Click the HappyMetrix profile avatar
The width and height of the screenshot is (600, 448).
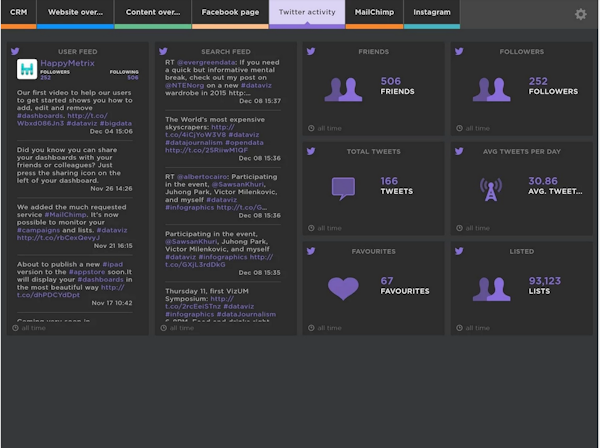pyautogui.click(x=27, y=69)
